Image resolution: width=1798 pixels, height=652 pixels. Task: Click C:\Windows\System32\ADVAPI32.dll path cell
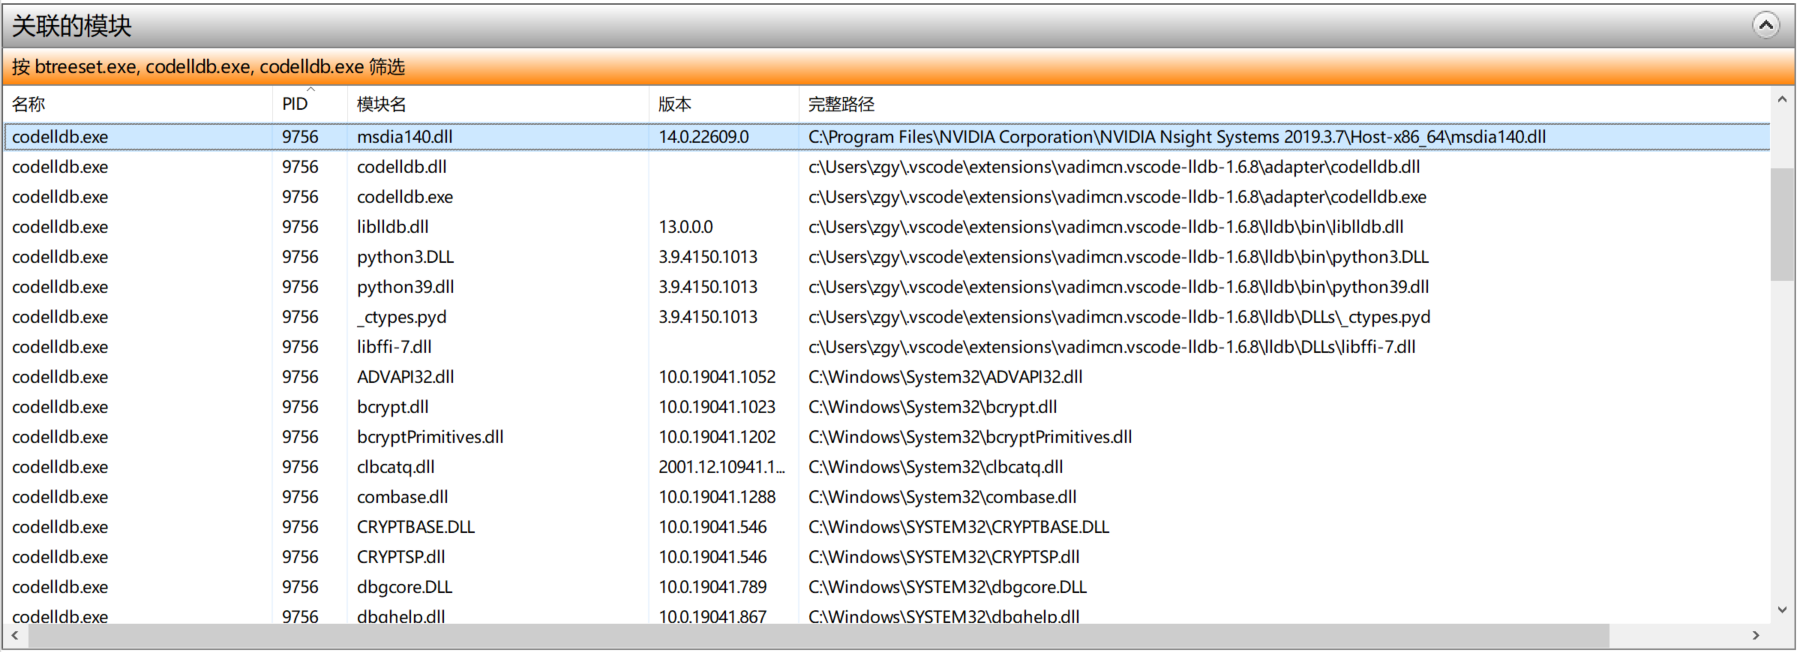tap(945, 377)
